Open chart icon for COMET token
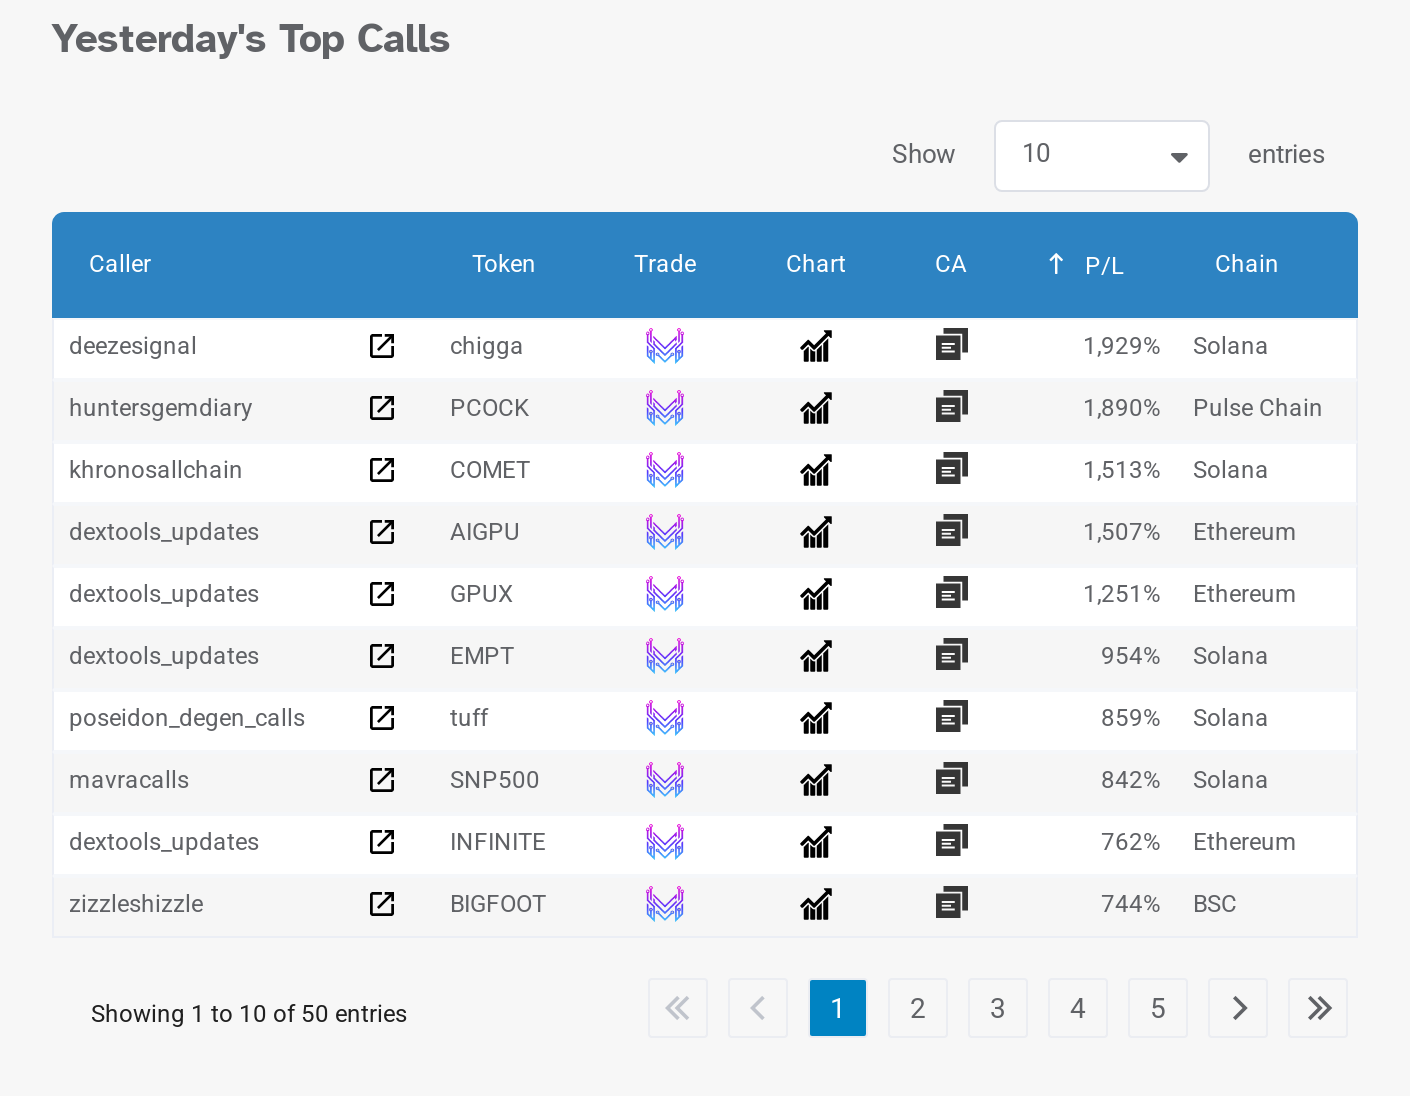This screenshot has width=1410, height=1096. pos(816,470)
